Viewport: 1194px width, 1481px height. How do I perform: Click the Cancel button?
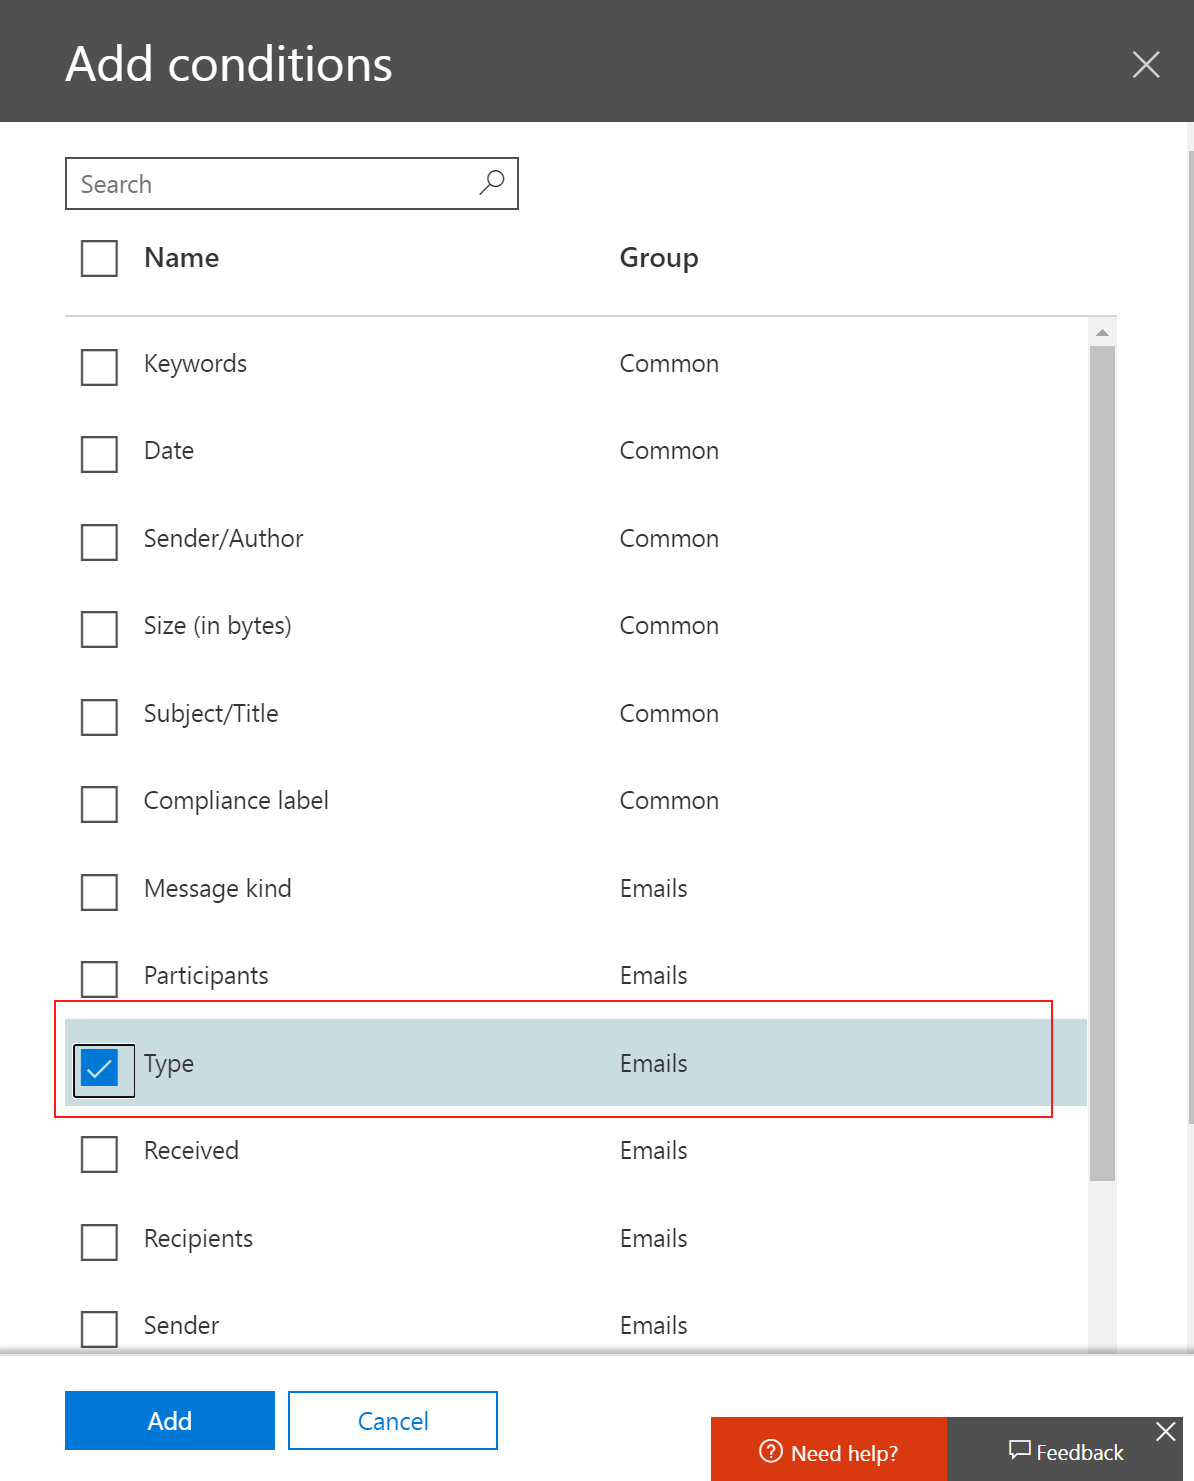coord(392,1420)
